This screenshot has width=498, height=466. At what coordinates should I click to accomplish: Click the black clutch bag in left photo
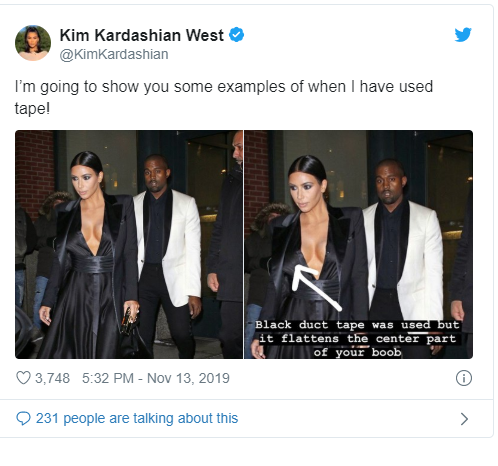(128, 322)
